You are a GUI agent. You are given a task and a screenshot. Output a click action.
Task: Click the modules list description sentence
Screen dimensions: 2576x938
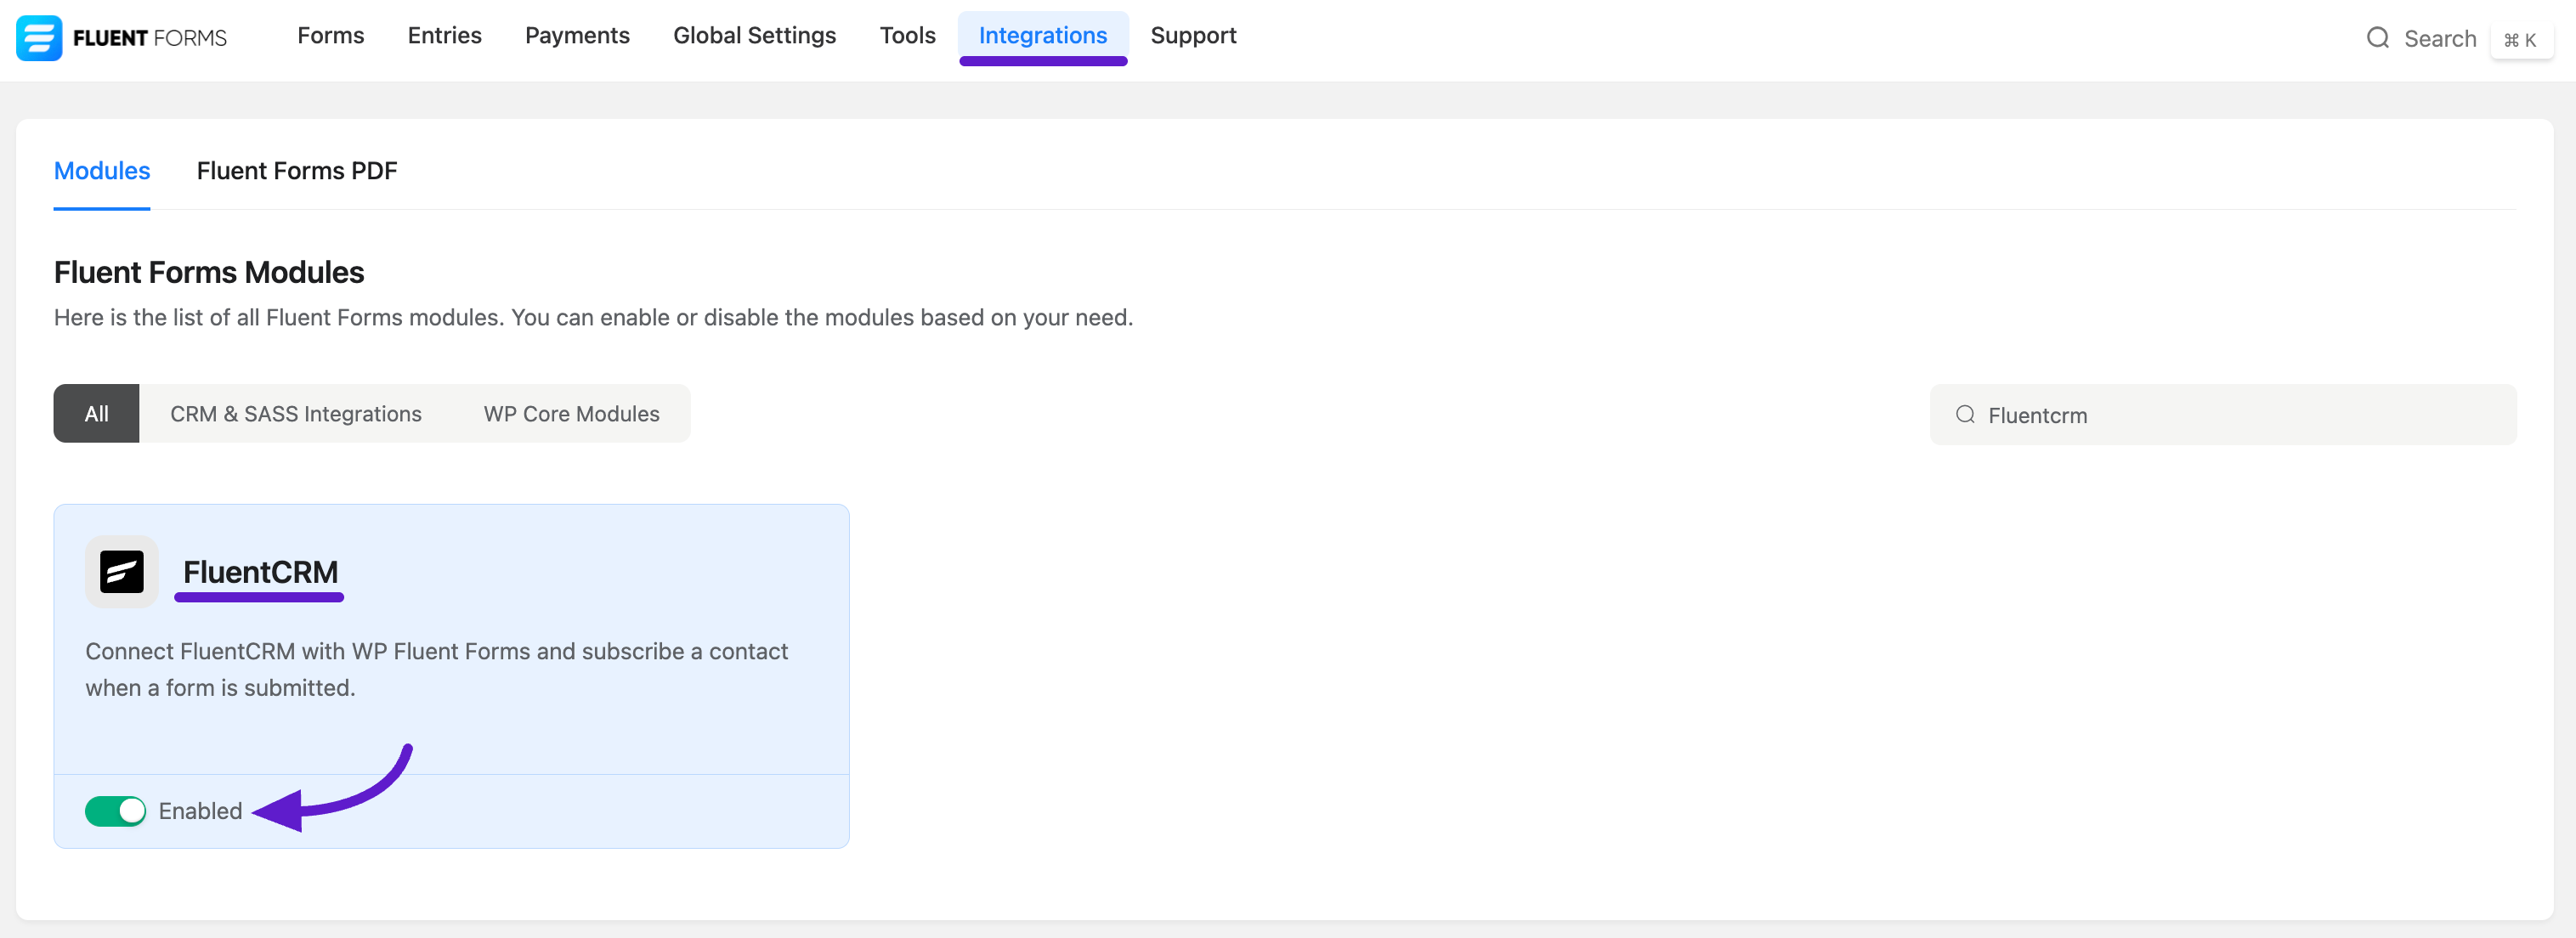[593, 318]
